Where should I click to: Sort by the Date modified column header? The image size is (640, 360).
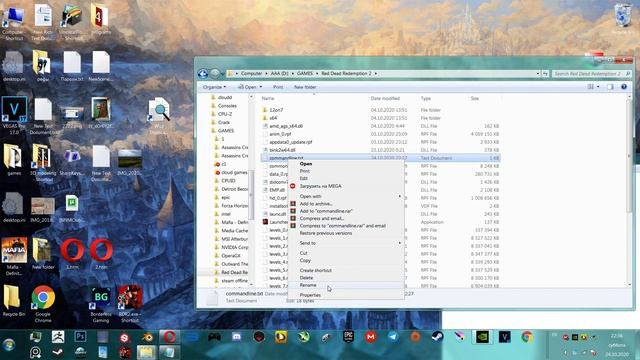click(x=385, y=98)
